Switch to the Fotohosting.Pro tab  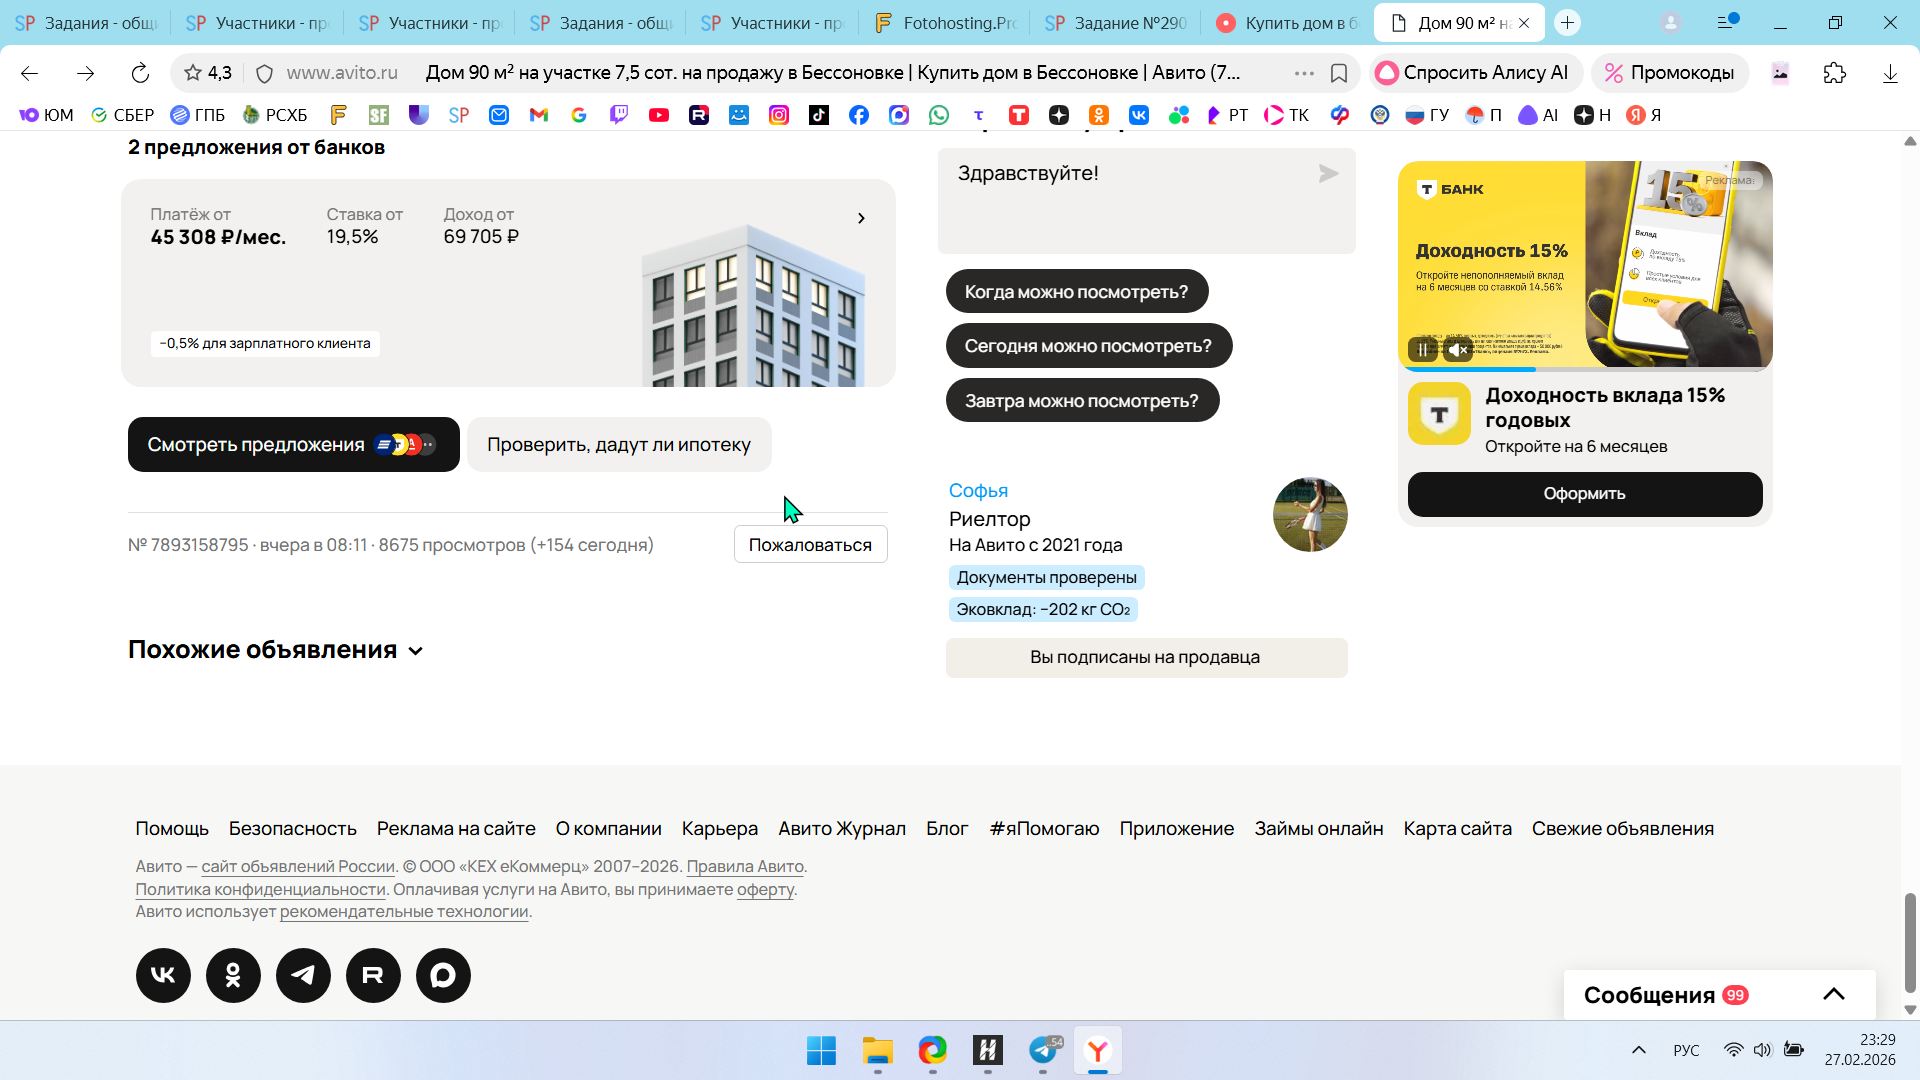[944, 23]
